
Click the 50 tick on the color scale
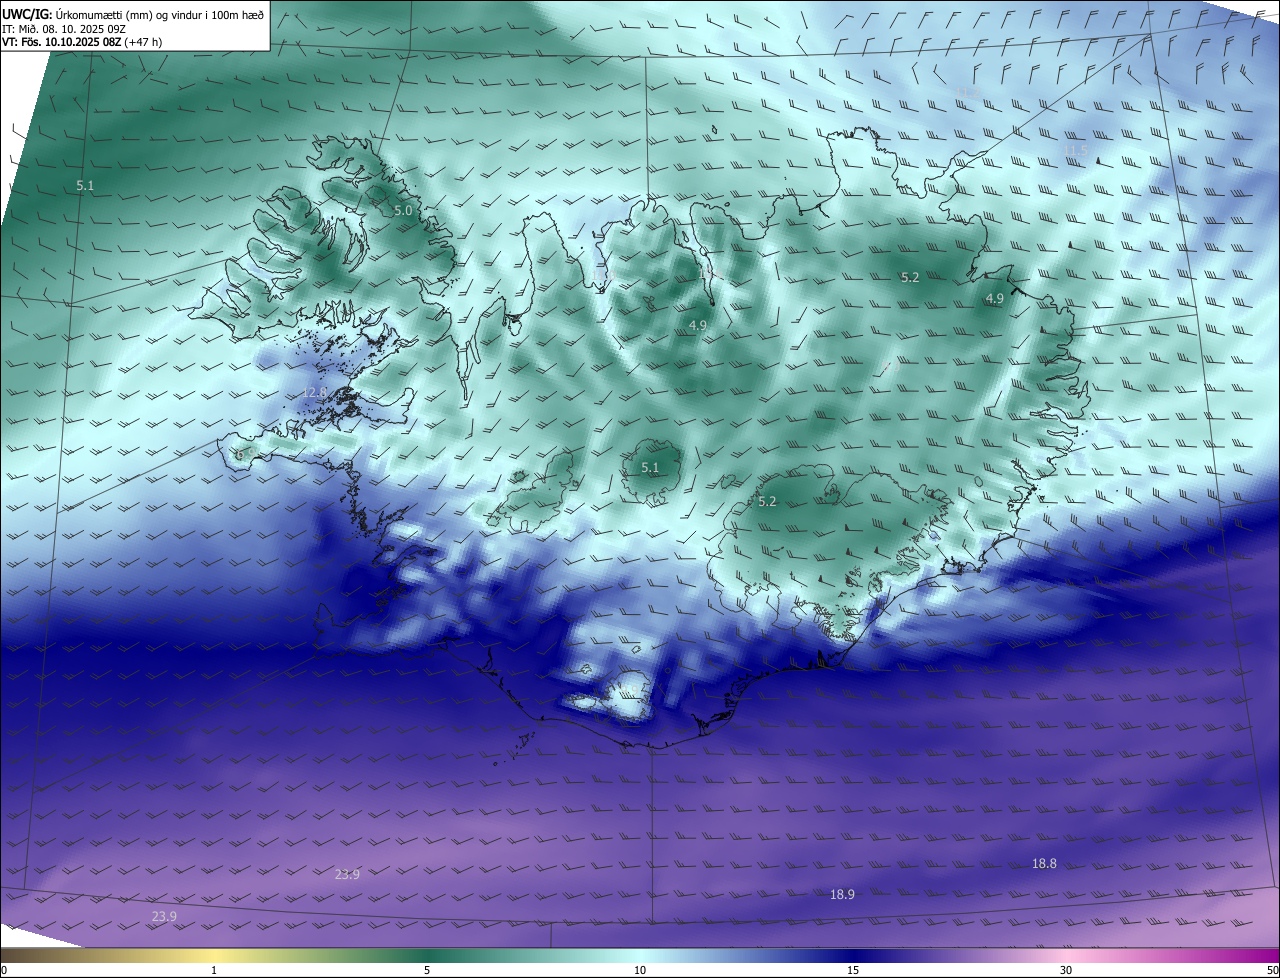point(1272,970)
